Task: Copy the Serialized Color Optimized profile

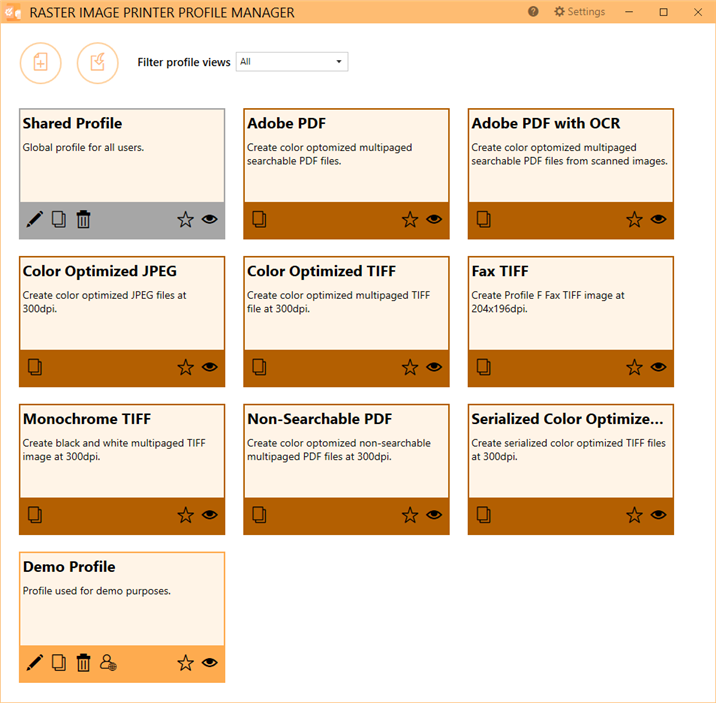Action: point(484,515)
